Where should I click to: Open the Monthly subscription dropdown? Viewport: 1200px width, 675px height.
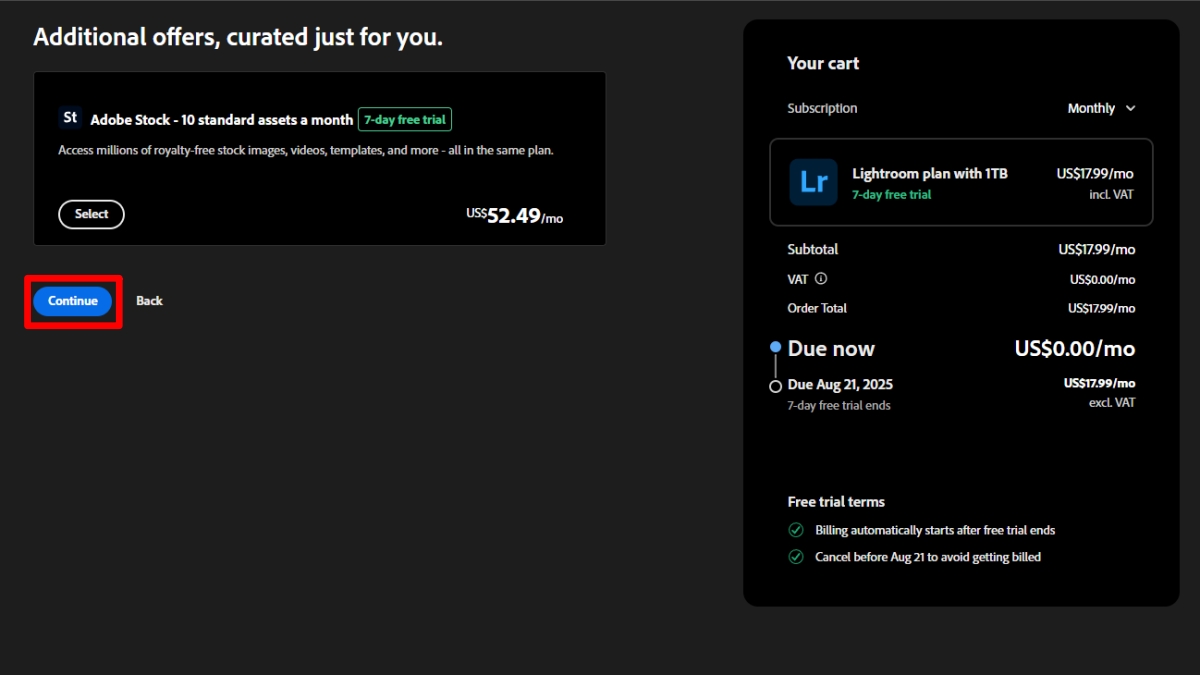pos(1101,108)
